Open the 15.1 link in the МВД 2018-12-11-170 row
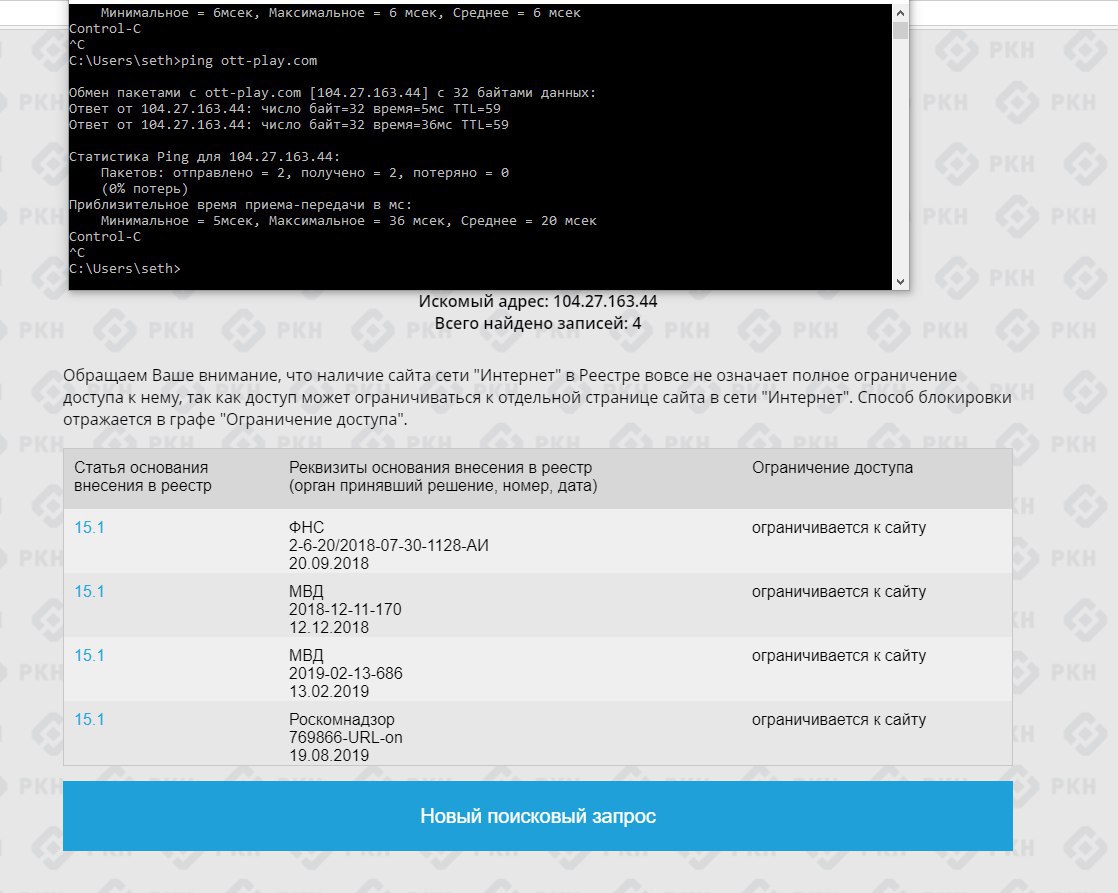This screenshot has width=1118, height=893. [x=89, y=591]
